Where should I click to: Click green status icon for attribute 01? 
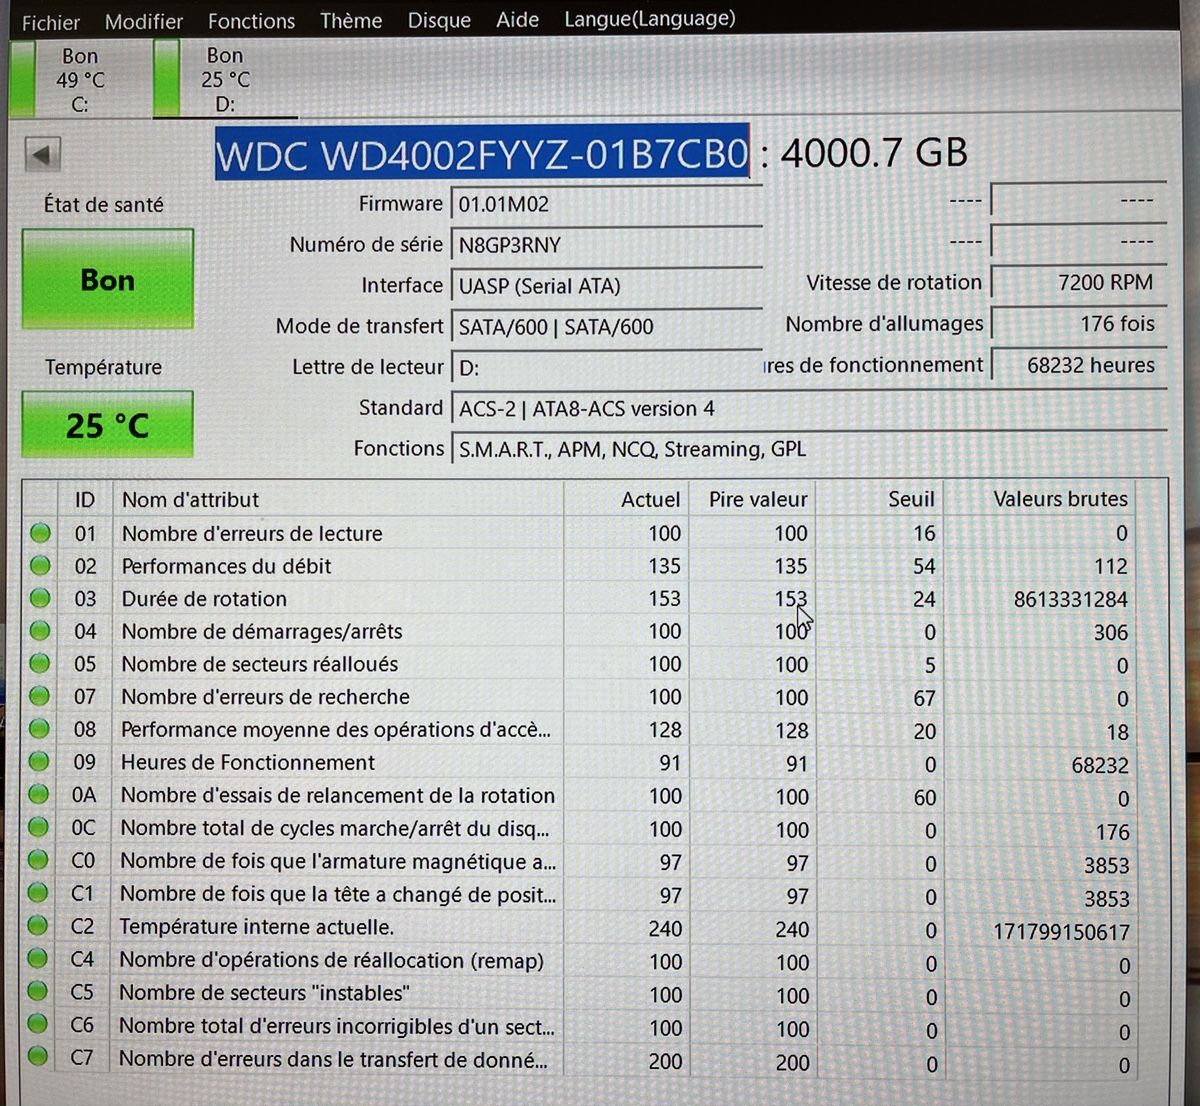point(40,533)
